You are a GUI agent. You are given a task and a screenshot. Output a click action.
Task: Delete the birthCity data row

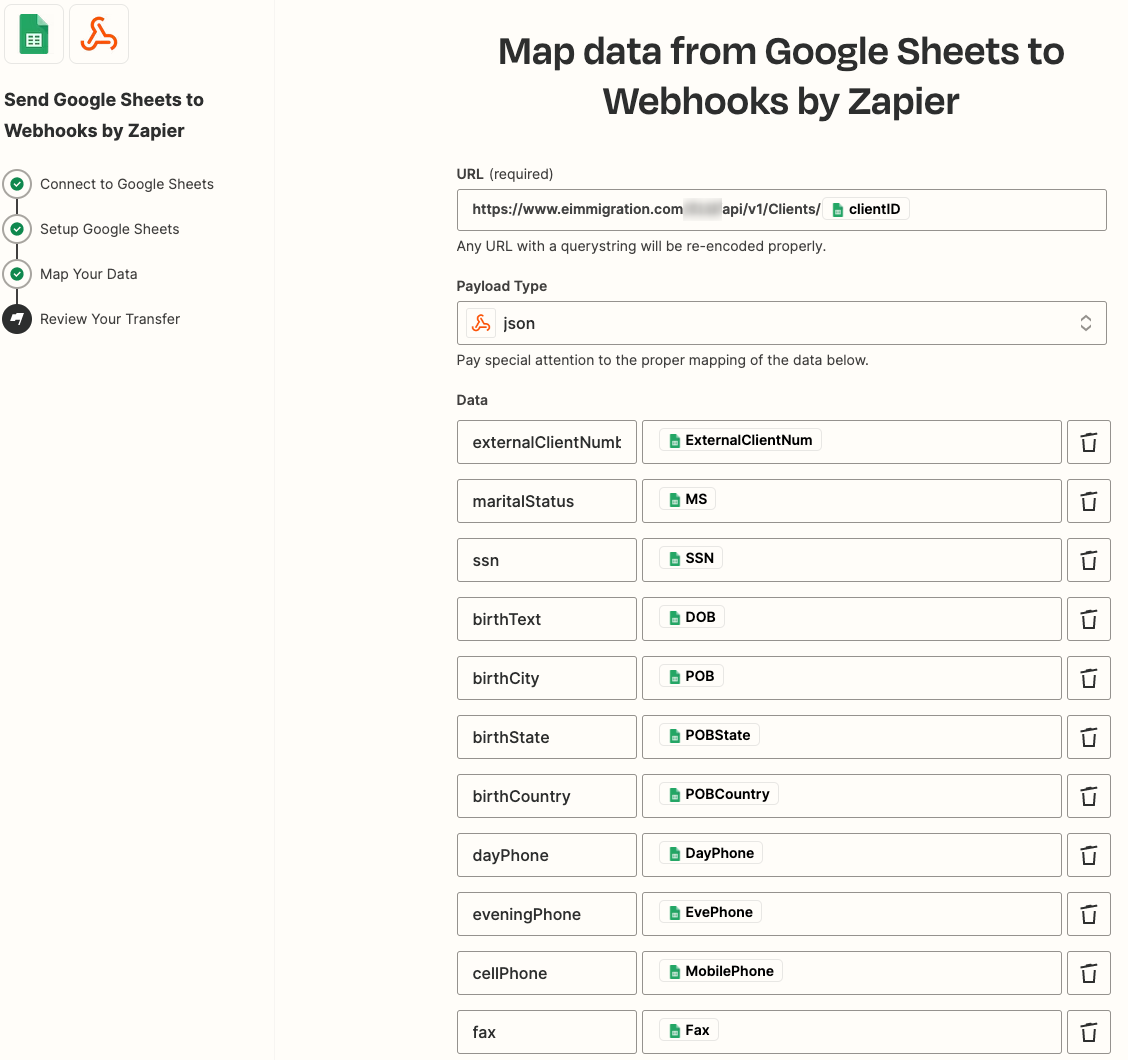[x=1088, y=678]
